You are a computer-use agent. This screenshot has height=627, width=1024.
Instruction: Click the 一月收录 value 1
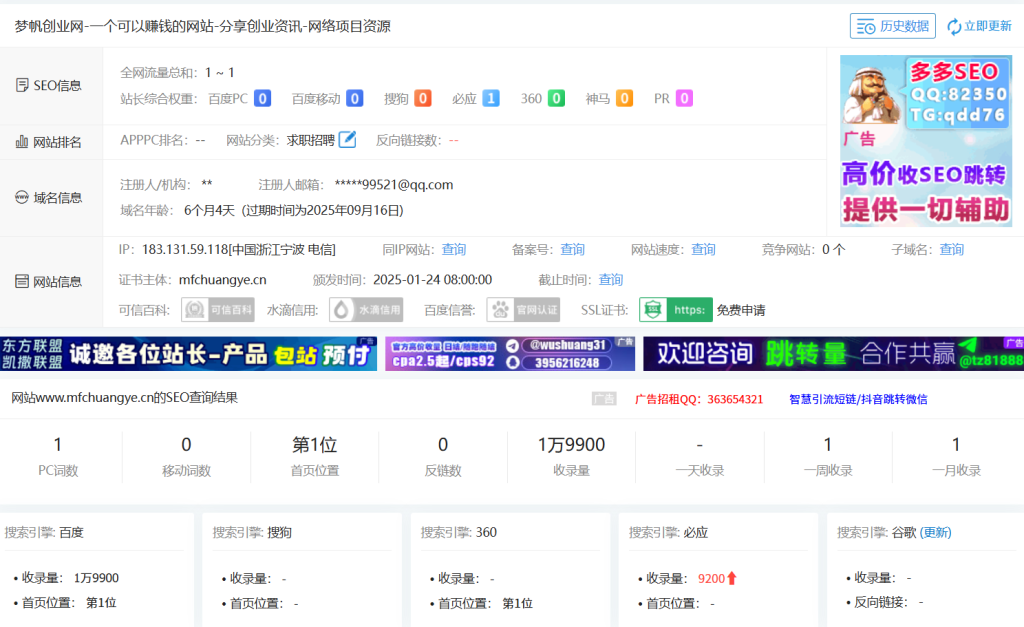point(956,445)
